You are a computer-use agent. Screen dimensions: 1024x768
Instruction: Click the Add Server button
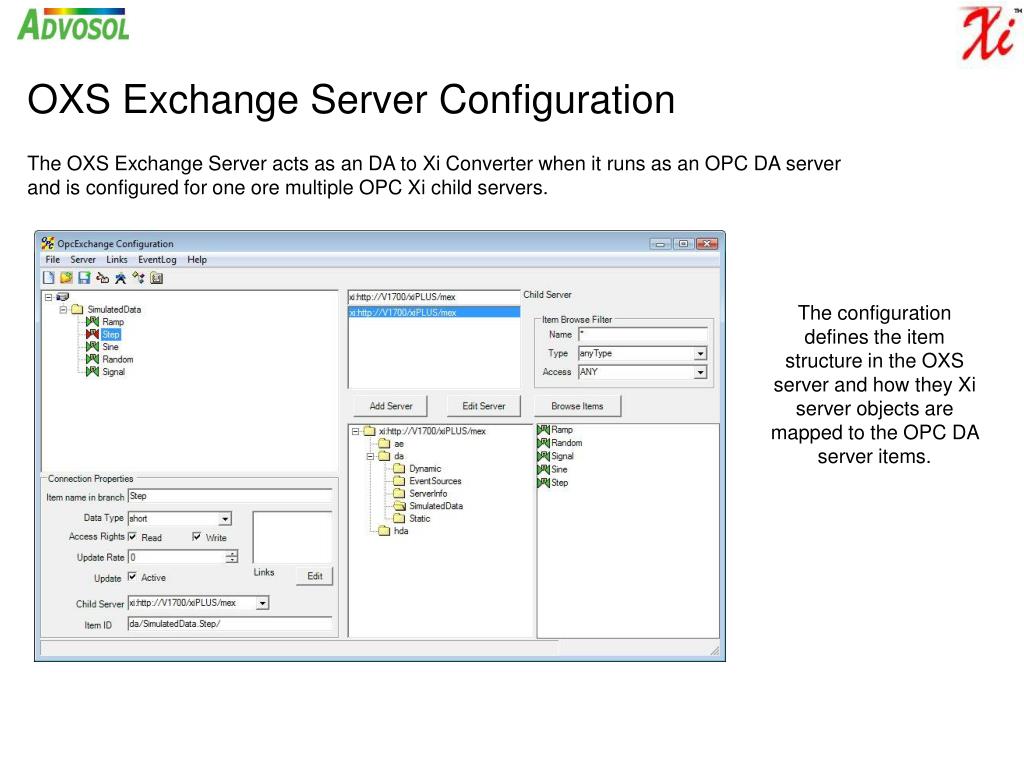tap(391, 406)
